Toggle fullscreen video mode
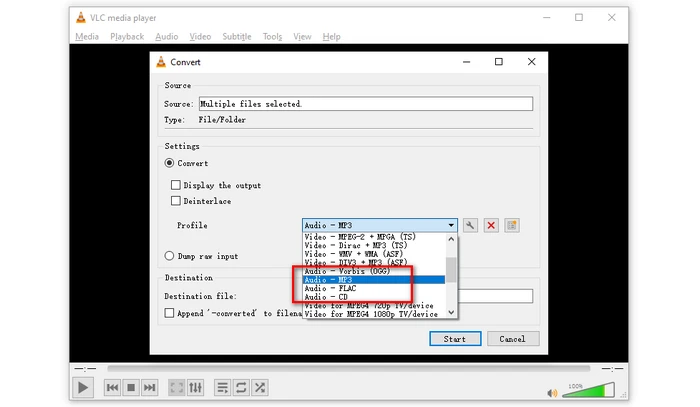The width and height of the screenshot is (700, 407). pyautogui.click(x=176, y=387)
